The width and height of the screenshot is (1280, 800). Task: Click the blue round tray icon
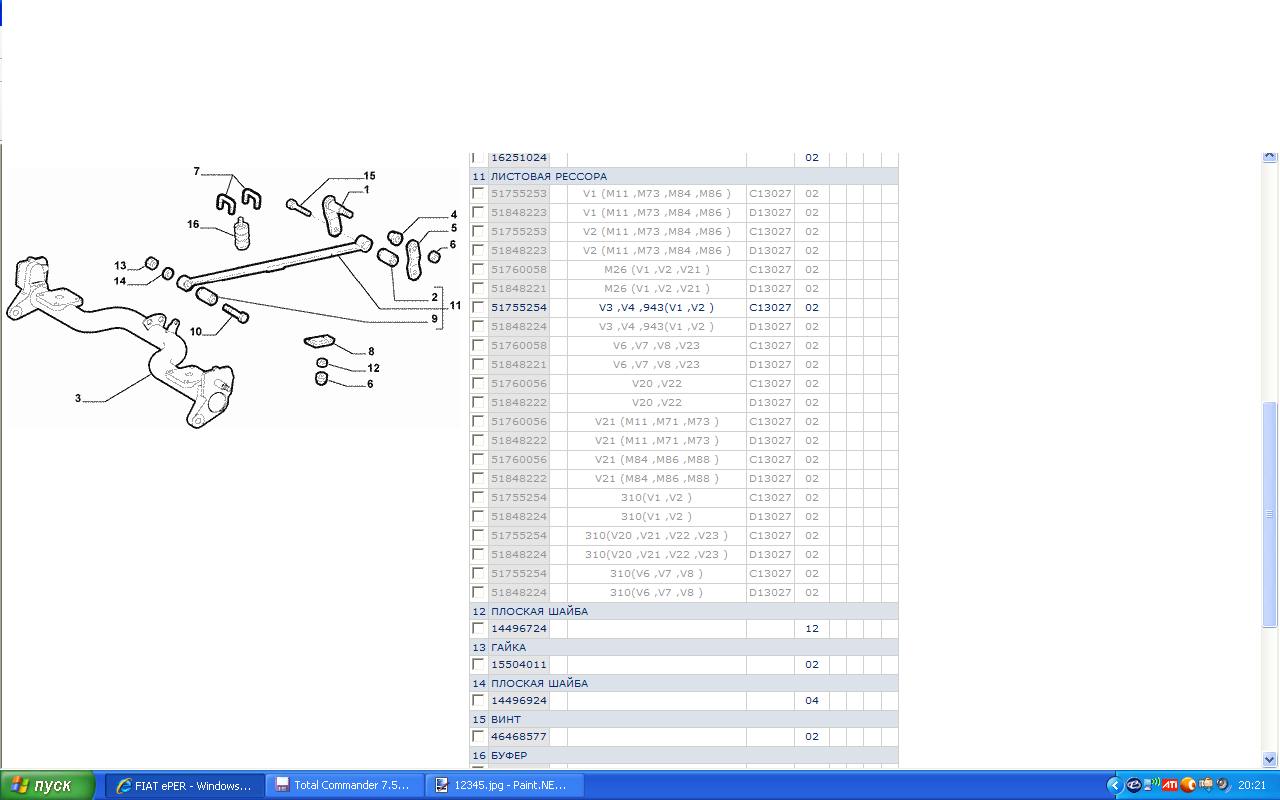pos(1134,785)
